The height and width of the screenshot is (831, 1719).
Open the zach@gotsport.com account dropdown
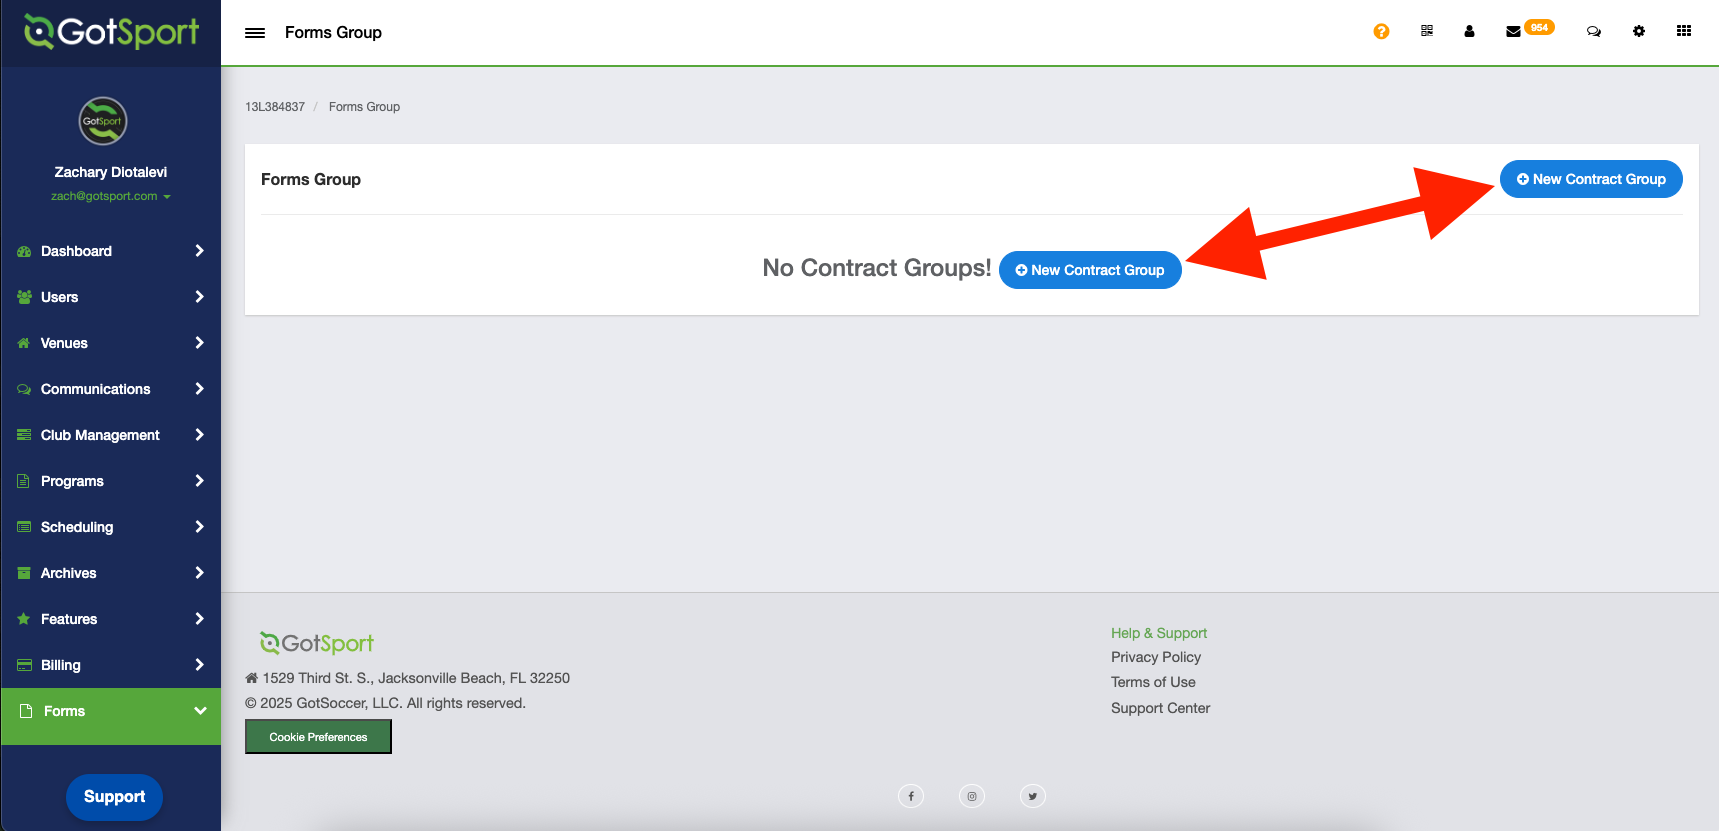tap(111, 196)
